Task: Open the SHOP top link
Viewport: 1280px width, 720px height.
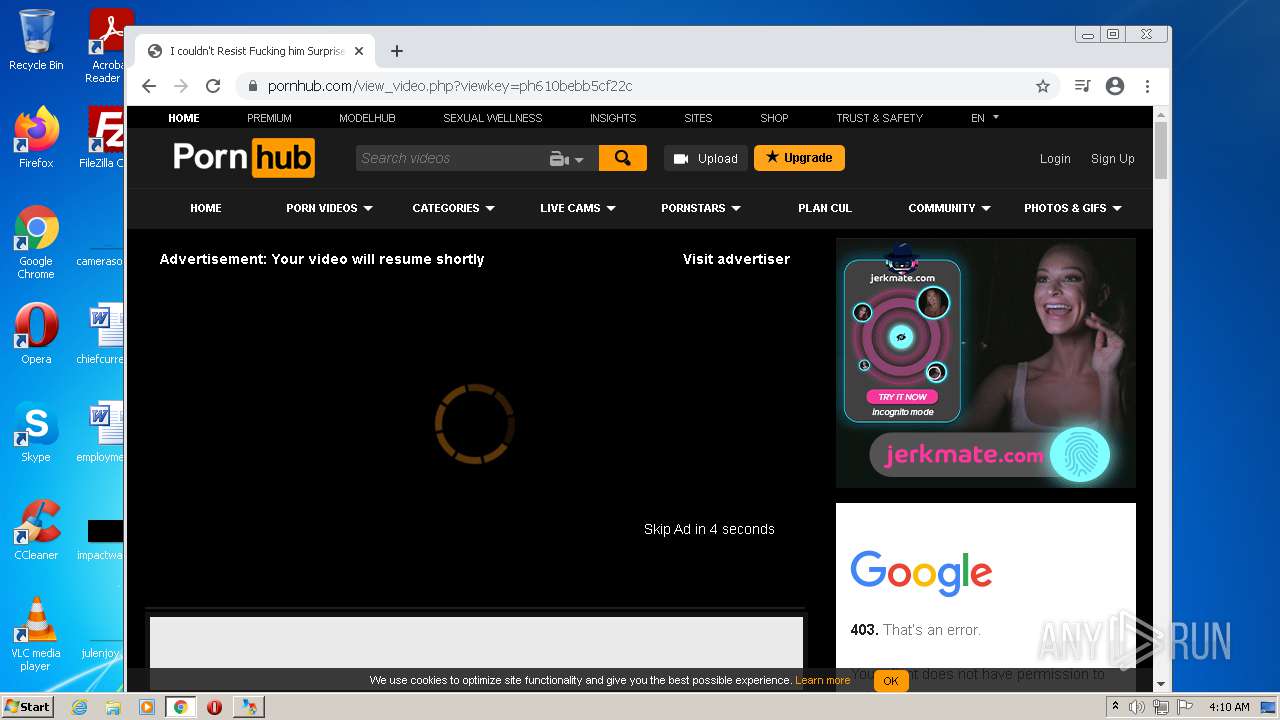Action: [774, 118]
